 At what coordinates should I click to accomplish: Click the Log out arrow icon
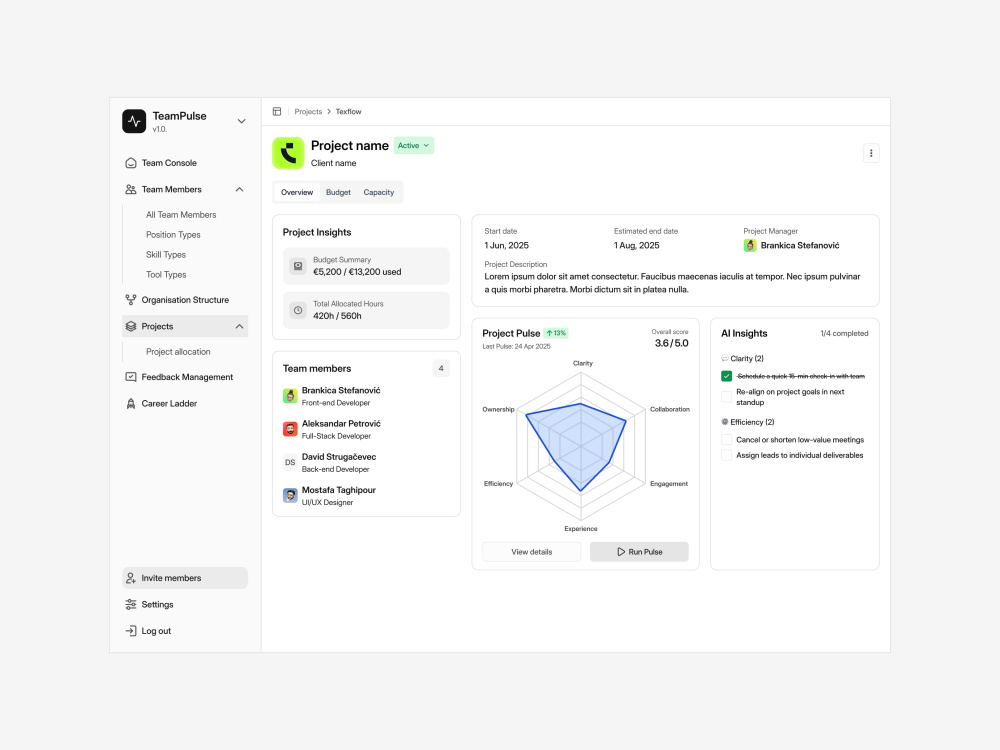131,631
